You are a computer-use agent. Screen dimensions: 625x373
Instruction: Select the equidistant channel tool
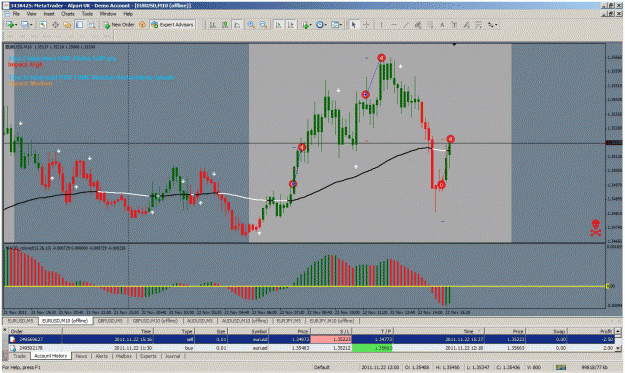[x=418, y=25]
